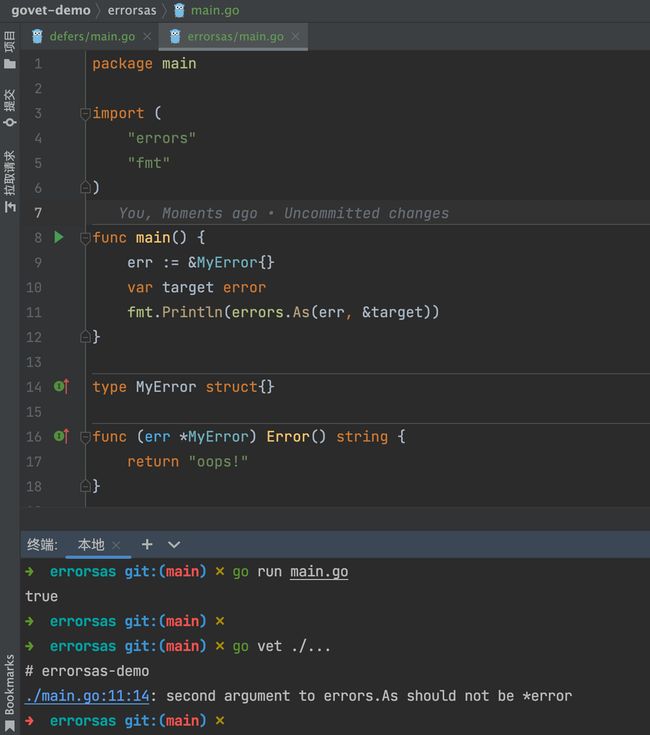Click the main.go link in go run command
The width and height of the screenshot is (650, 735).
319,572
